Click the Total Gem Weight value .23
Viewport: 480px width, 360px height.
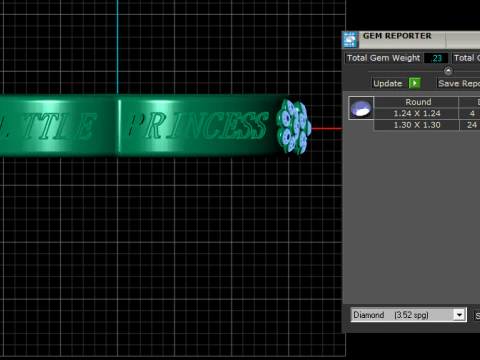click(436, 58)
